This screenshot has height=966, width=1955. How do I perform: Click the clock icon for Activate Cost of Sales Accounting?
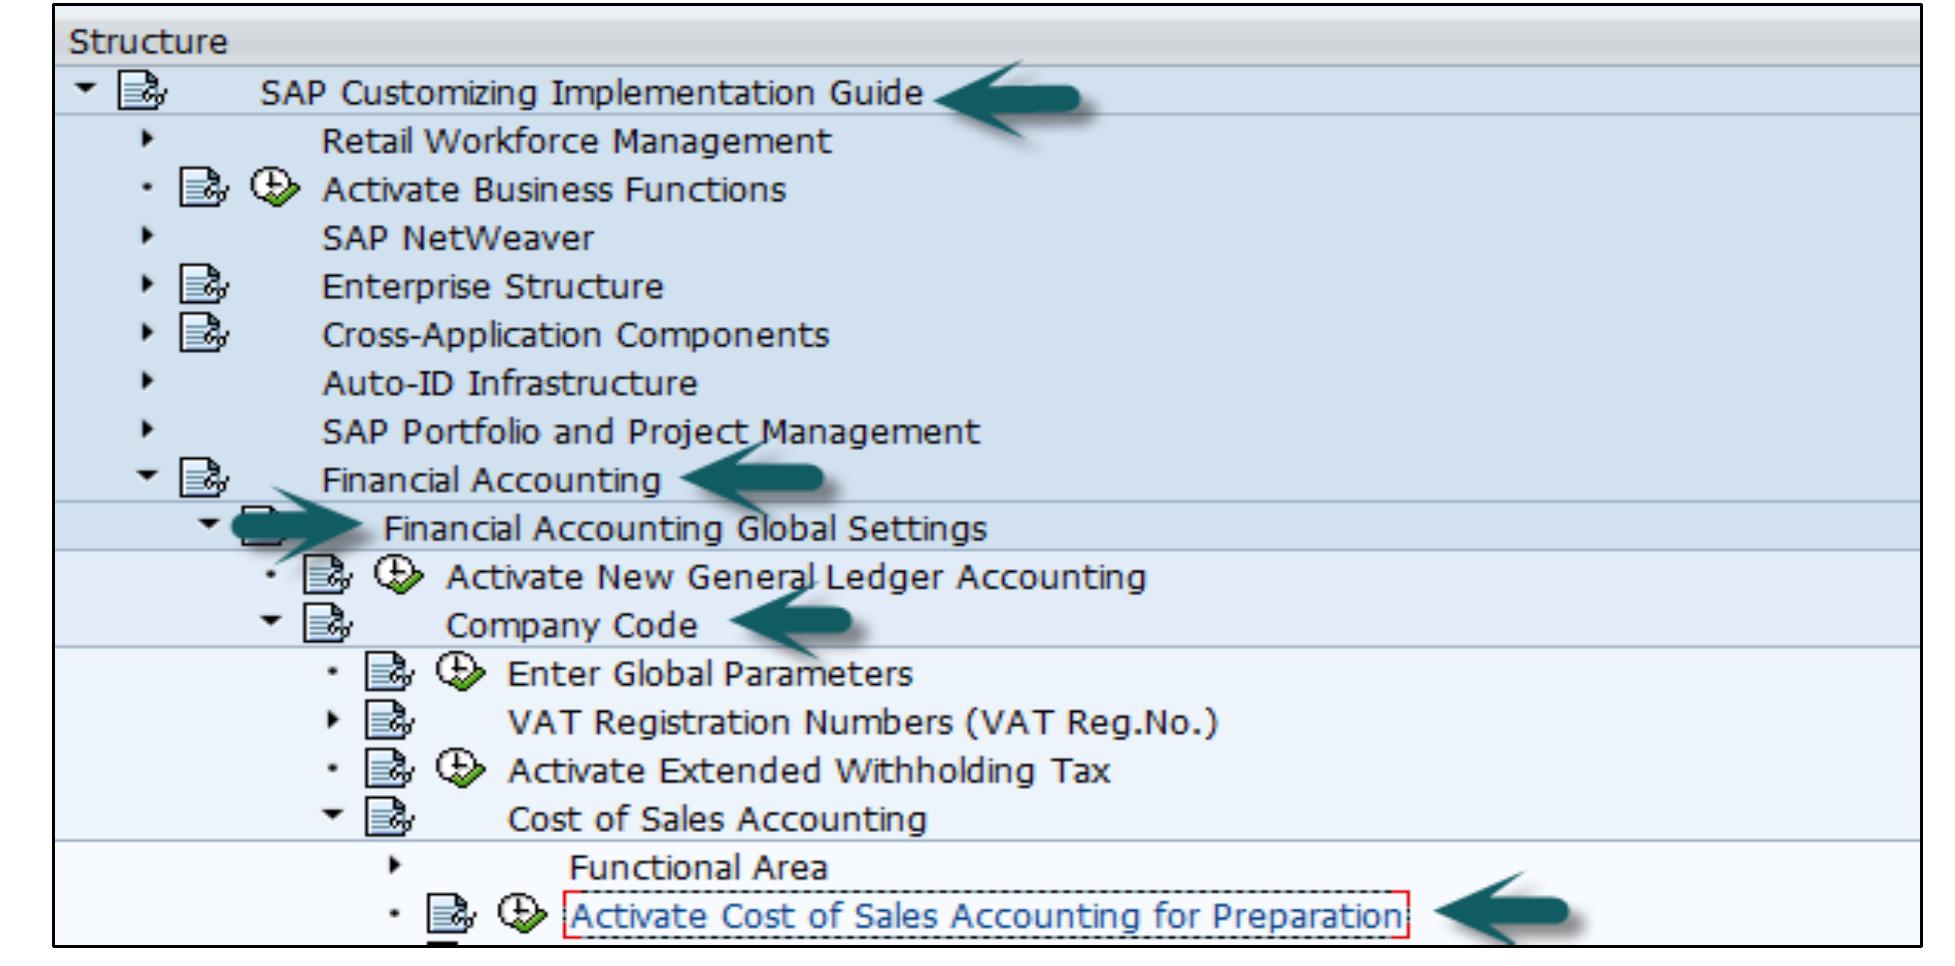click(x=521, y=915)
